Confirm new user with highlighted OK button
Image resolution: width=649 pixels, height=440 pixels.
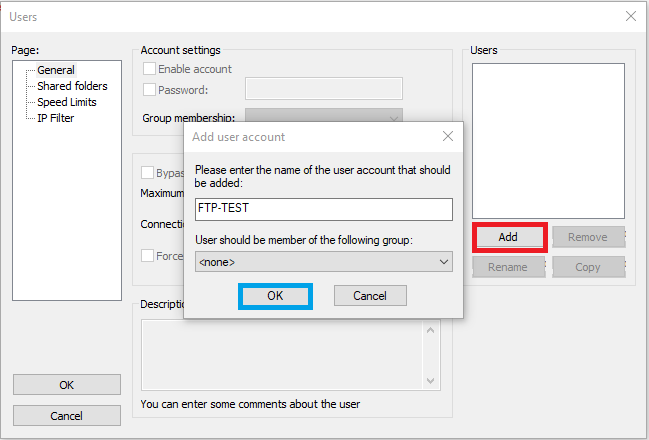coord(275,296)
